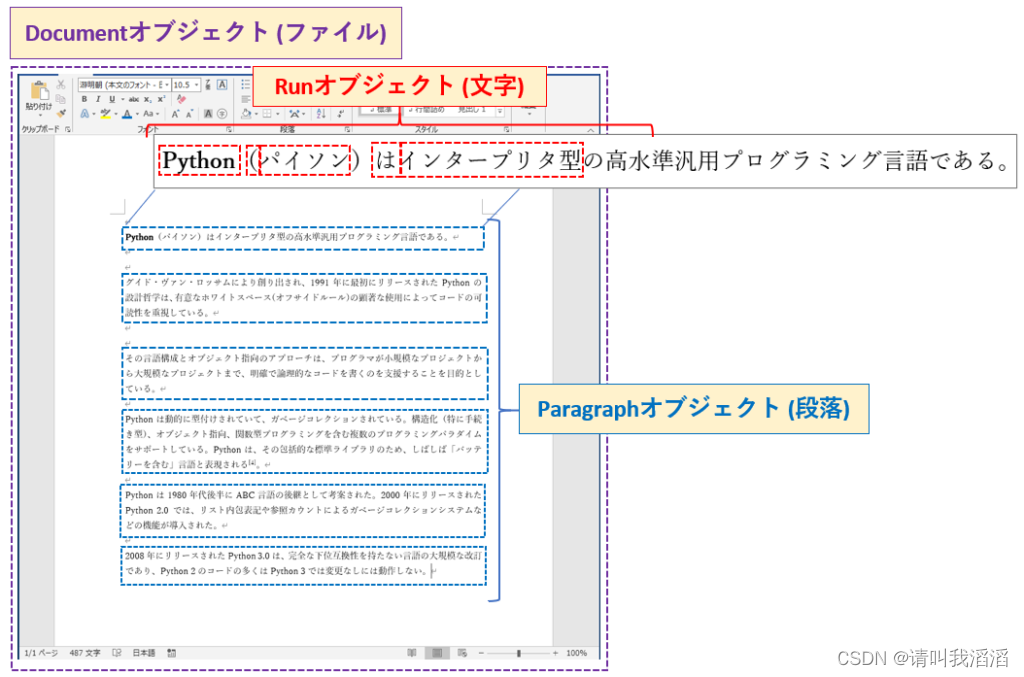Apply superscript formatting
Viewport: 1024px width, 677px height.
(x=161, y=99)
